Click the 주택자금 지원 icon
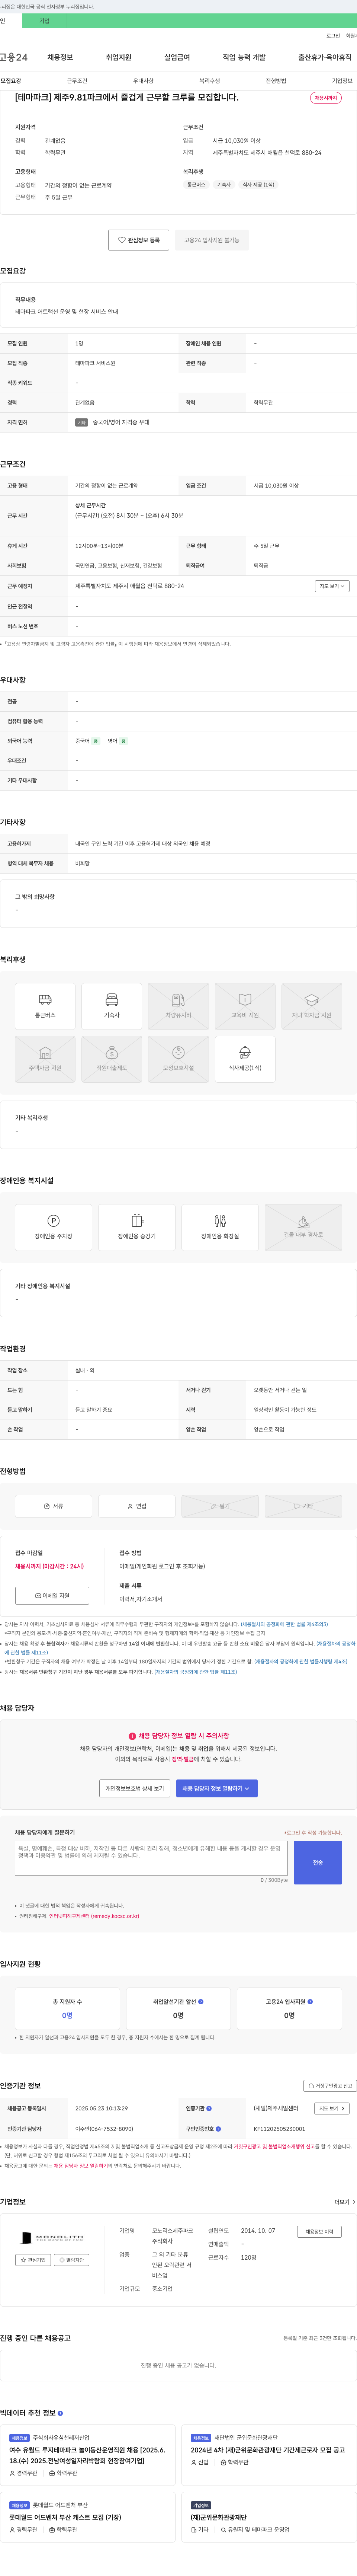Viewport: 357px width, 2576px height. tap(45, 1059)
